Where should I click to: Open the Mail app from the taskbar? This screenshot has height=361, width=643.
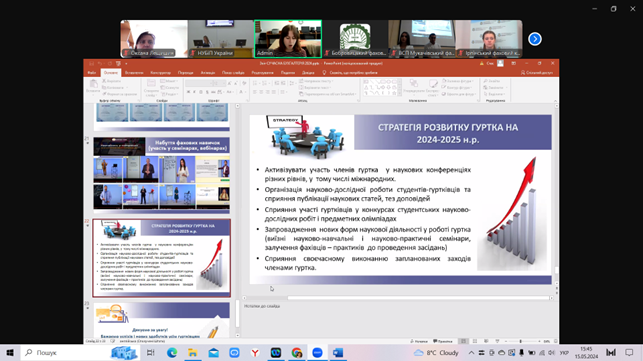(213, 352)
